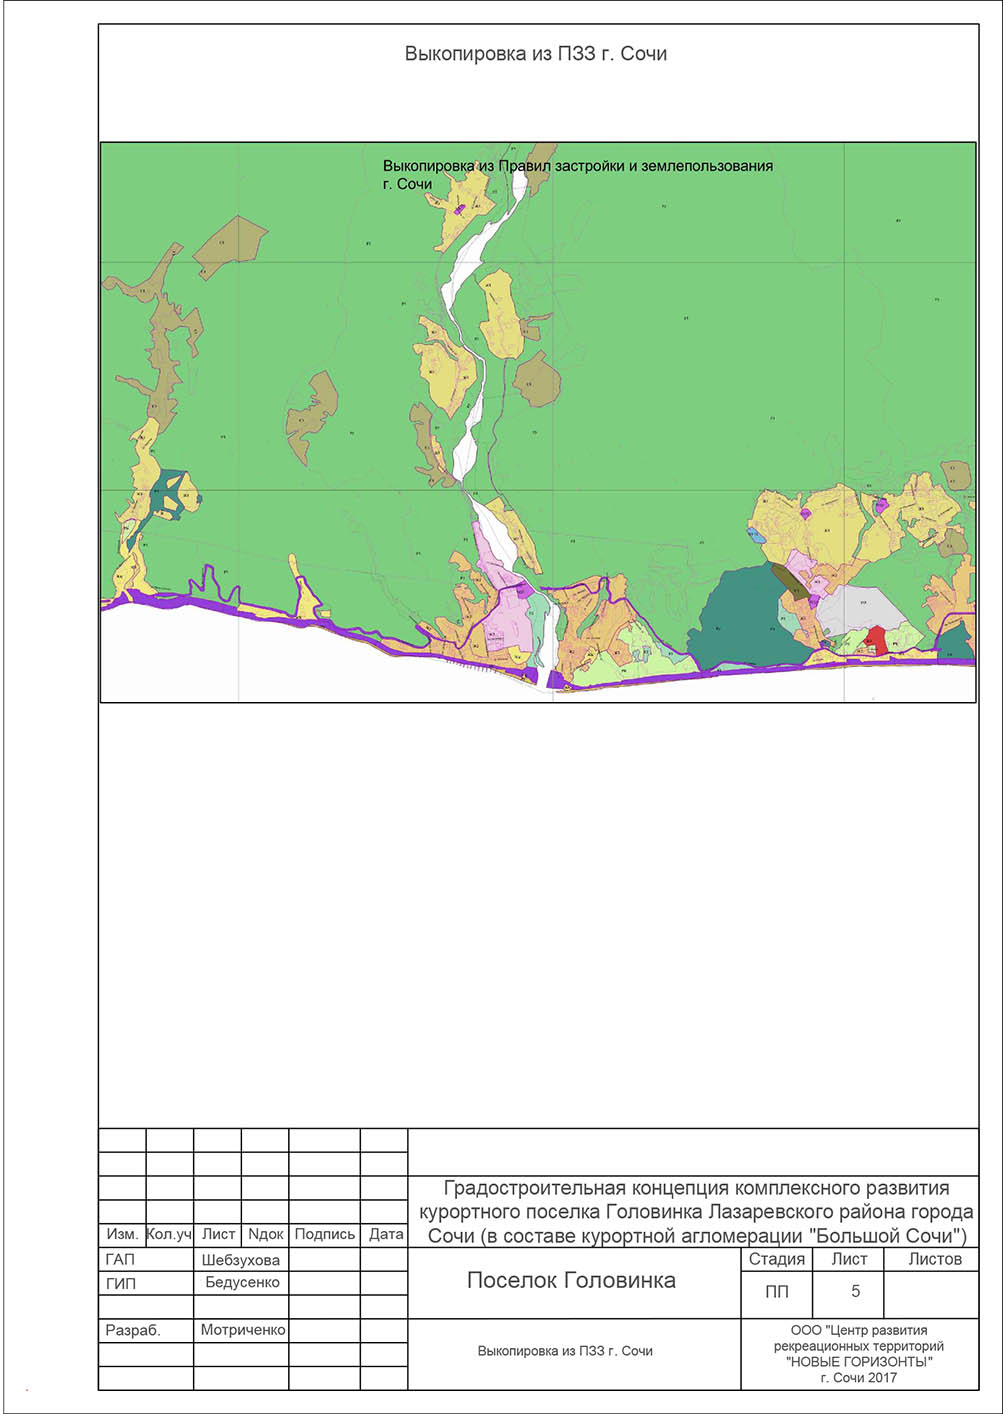Click the red zone on the map
The height and width of the screenshot is (1414, 1003).
[x=875, y=638]
